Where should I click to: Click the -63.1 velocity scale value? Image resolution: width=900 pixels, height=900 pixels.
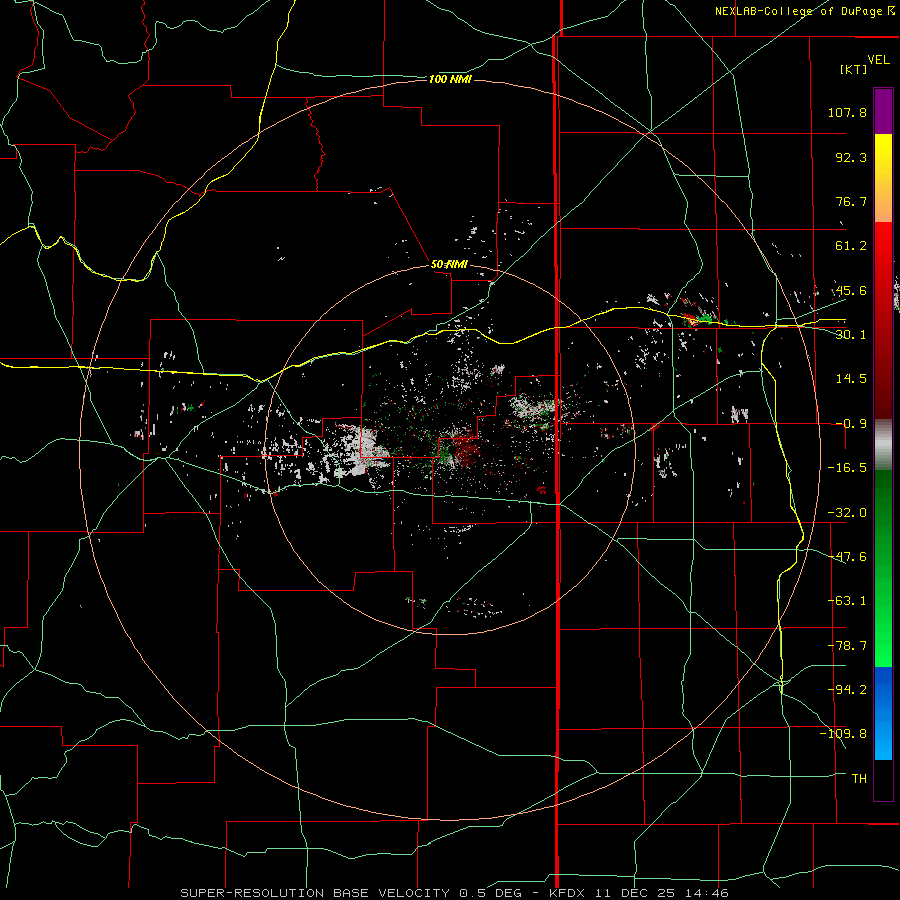coord(847,601)
